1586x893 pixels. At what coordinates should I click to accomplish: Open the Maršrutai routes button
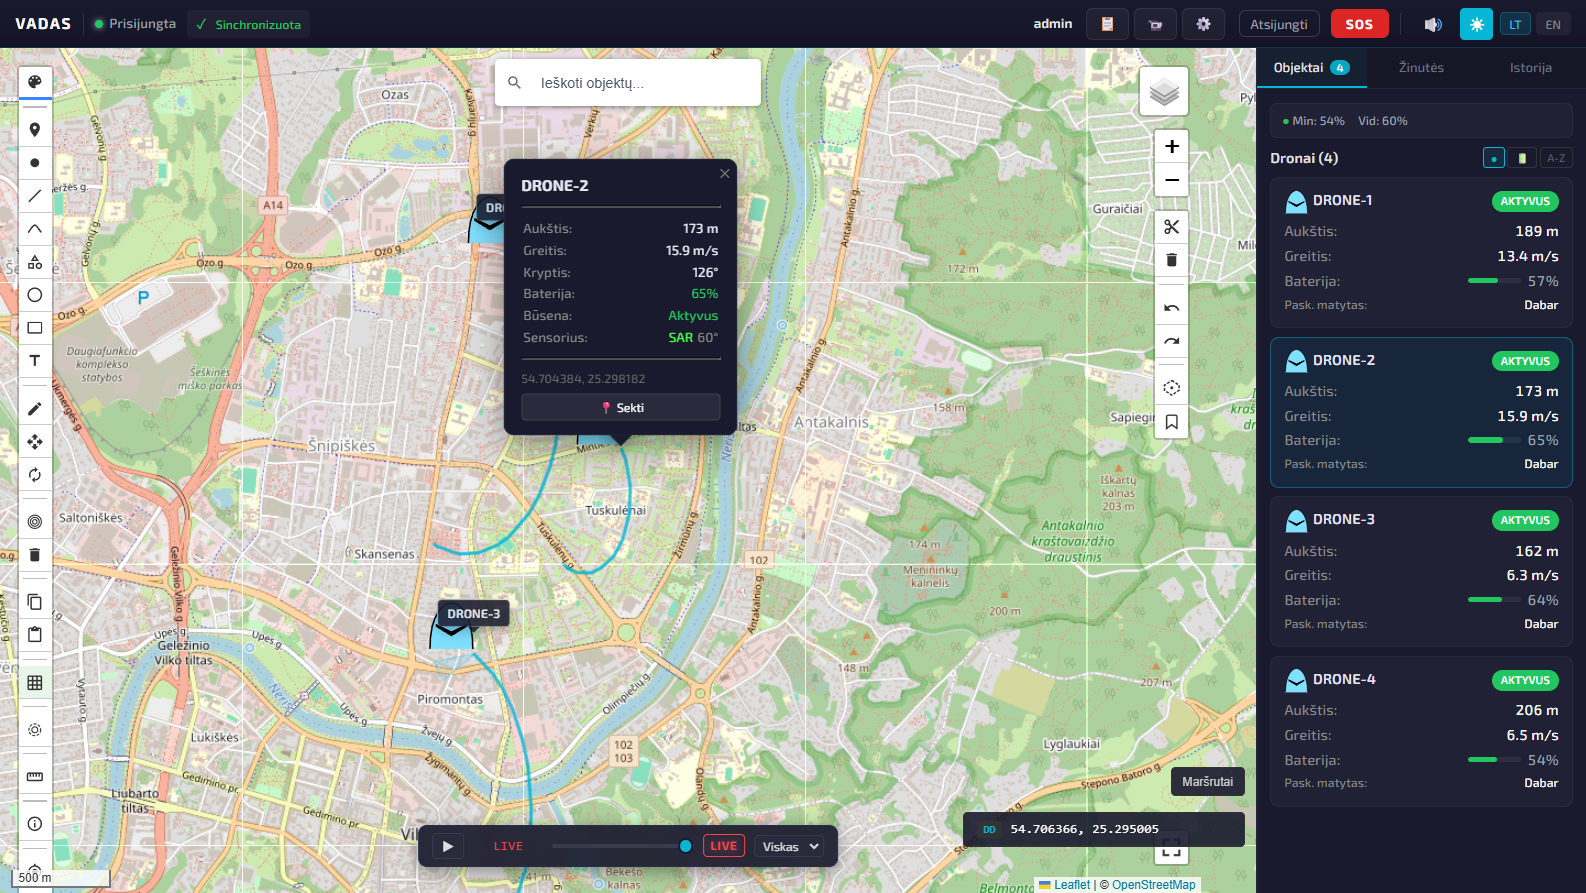coord(1208,782)
